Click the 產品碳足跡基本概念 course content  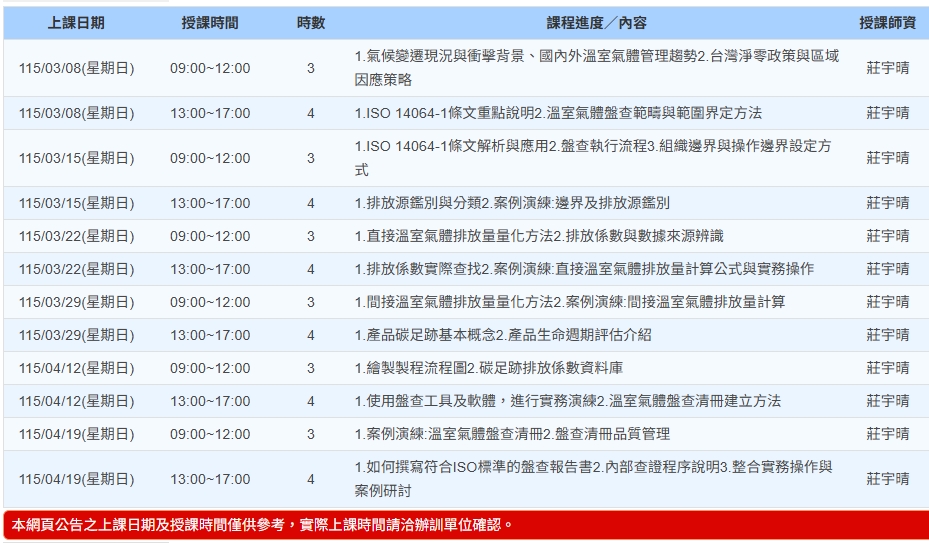(503, 335)
